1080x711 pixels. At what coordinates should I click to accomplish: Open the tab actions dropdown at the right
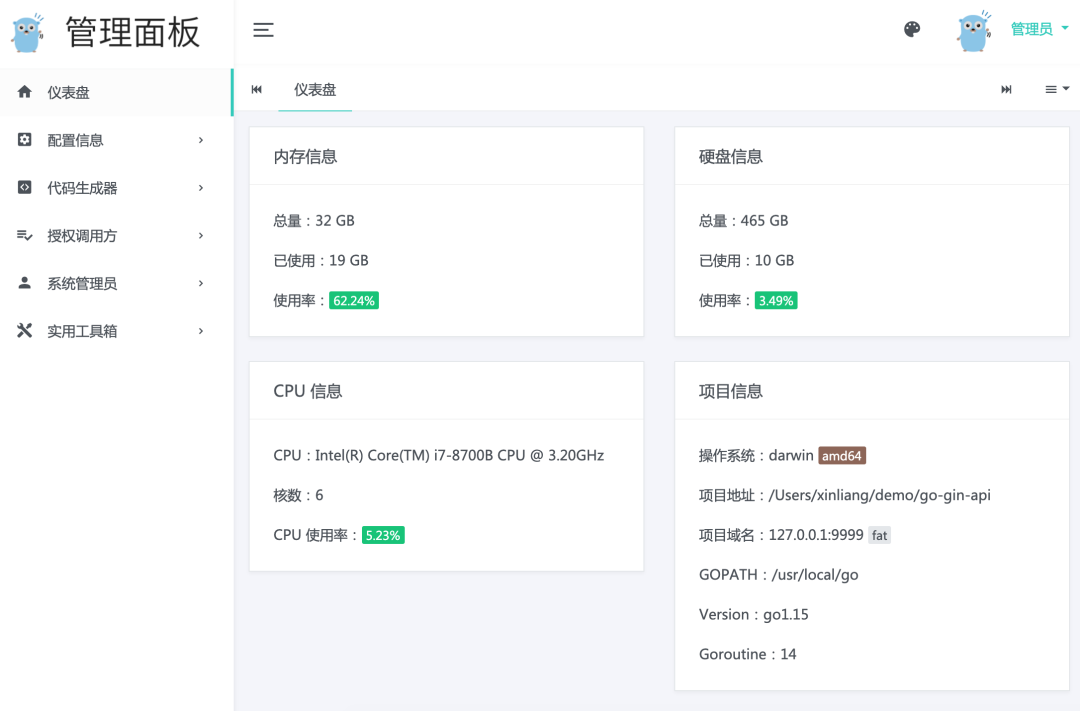click(x=1056, y=89)
